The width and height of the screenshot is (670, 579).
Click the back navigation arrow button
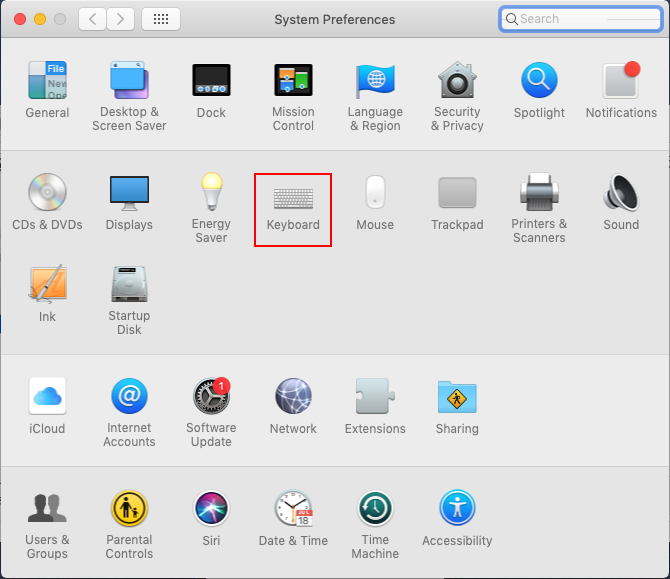click(x=92, y=19)
